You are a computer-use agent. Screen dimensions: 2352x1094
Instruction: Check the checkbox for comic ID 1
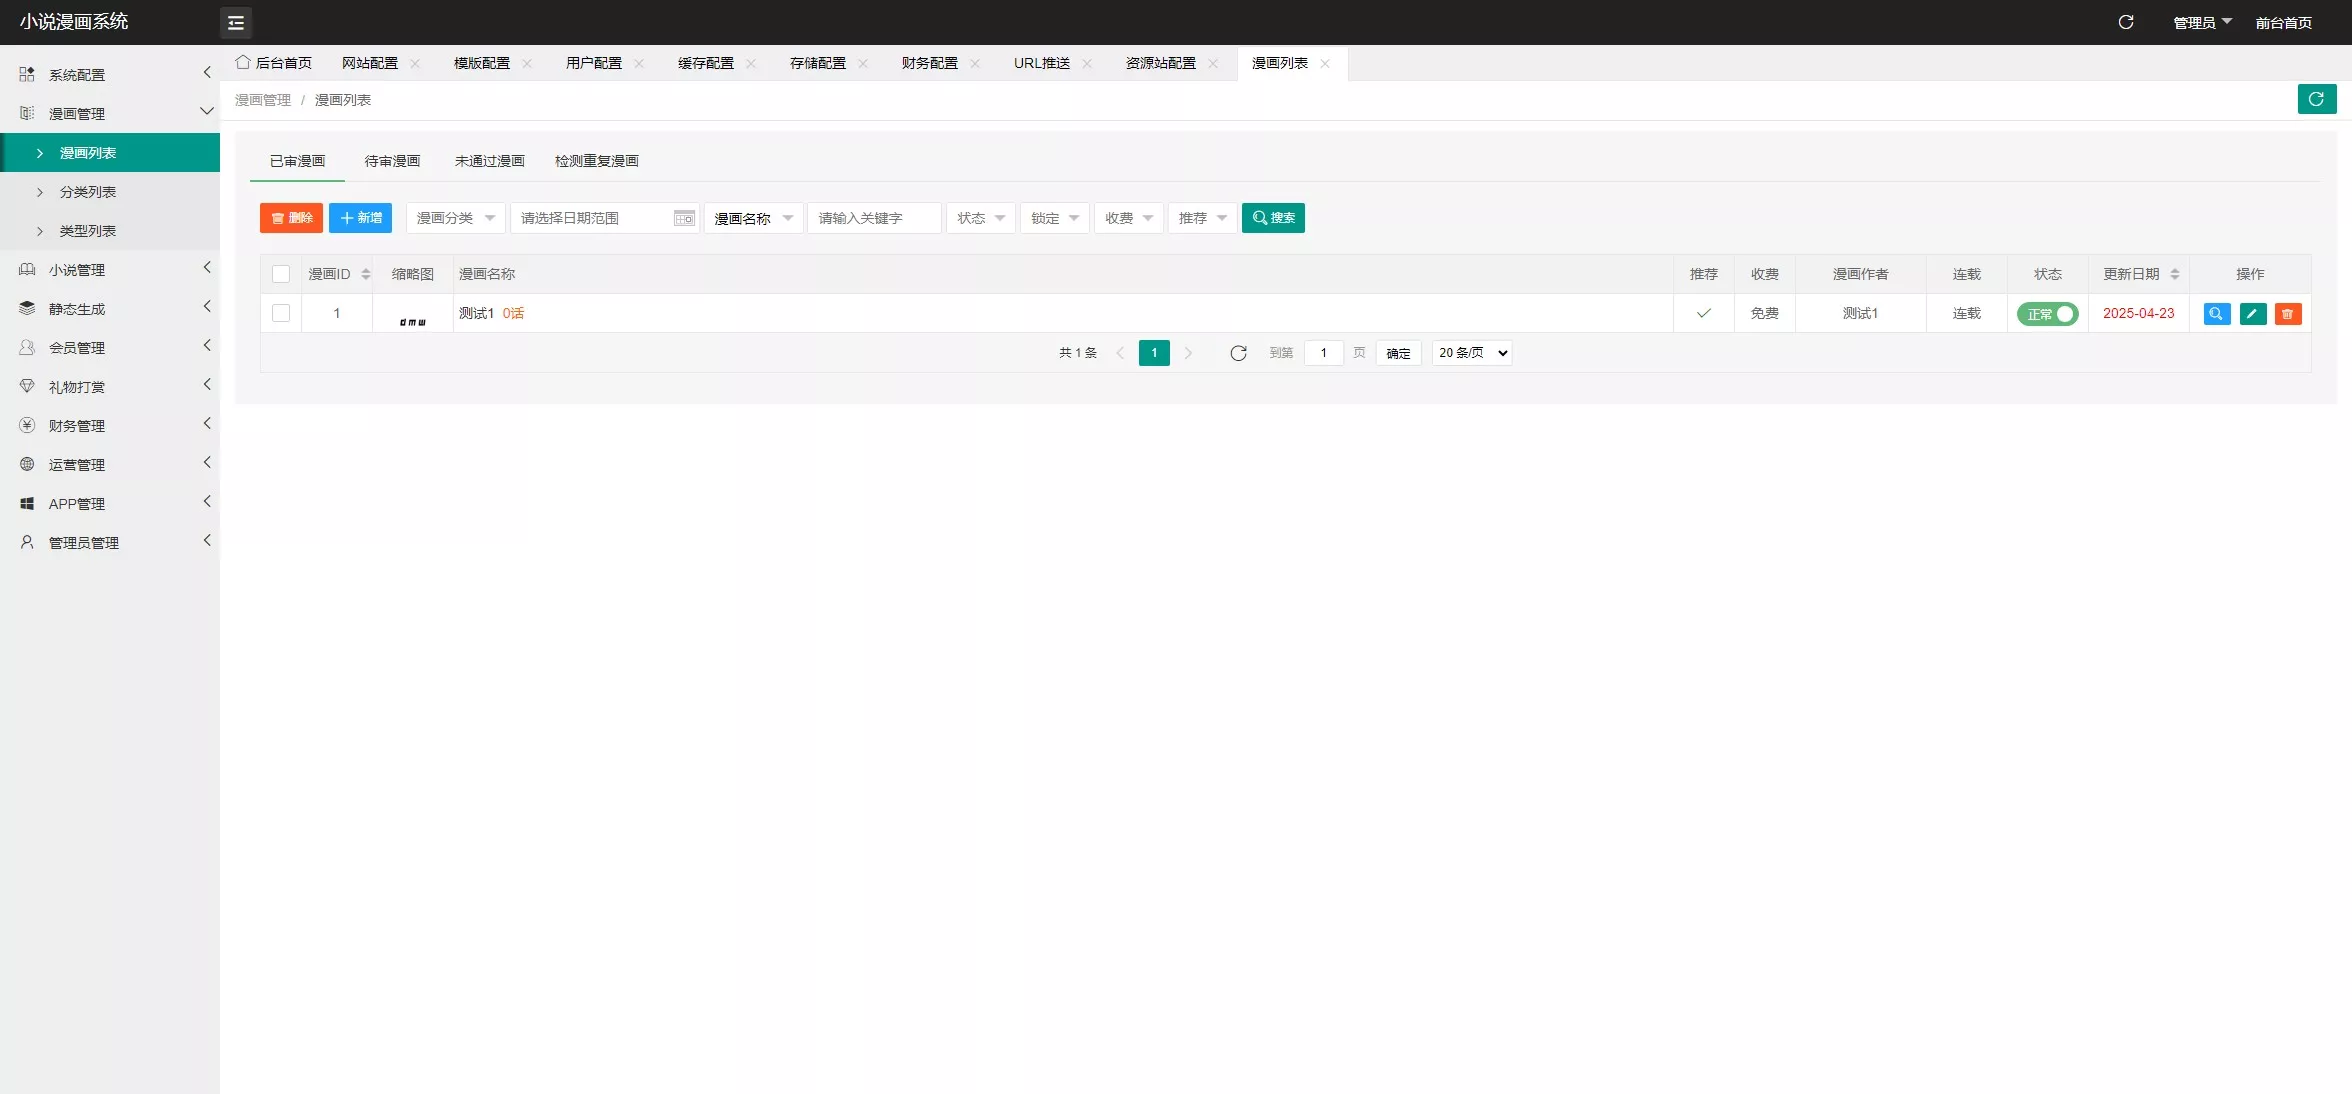click(281, 313)
